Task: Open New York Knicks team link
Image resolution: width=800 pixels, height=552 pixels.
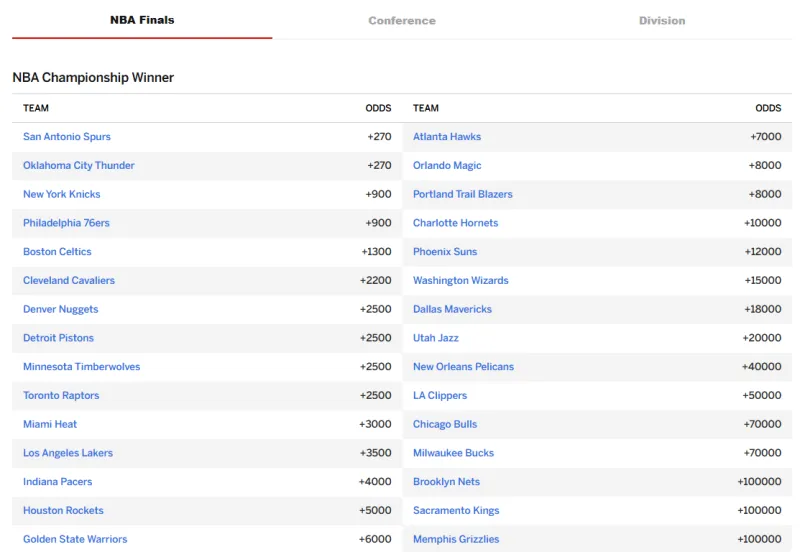Action: 62,194
